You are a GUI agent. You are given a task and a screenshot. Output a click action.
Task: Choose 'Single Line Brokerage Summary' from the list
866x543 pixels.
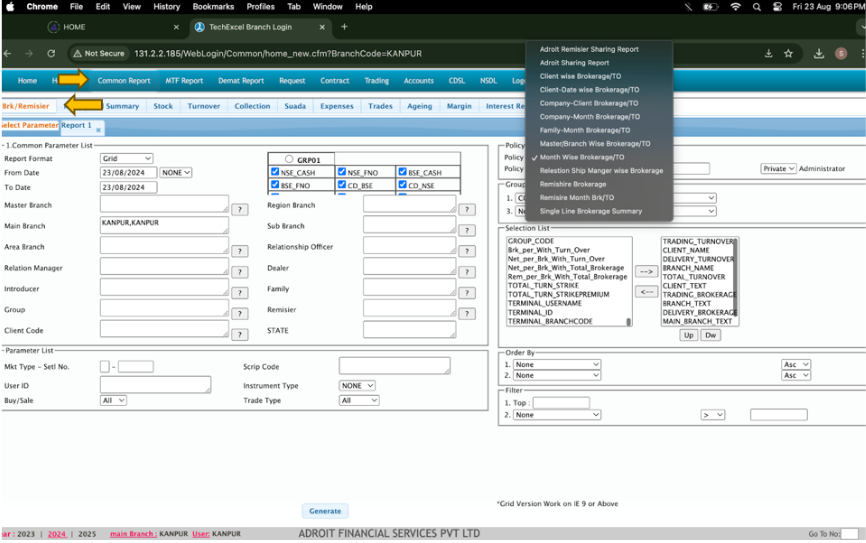[x=590, y=211]
